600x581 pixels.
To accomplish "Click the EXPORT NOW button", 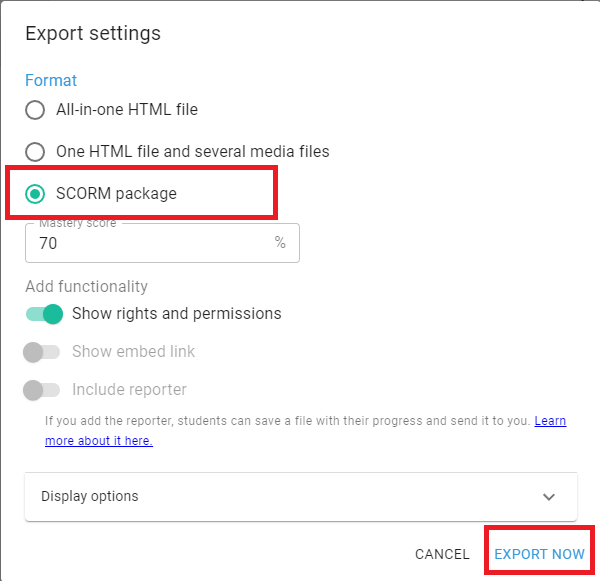I will pos(539,554).
